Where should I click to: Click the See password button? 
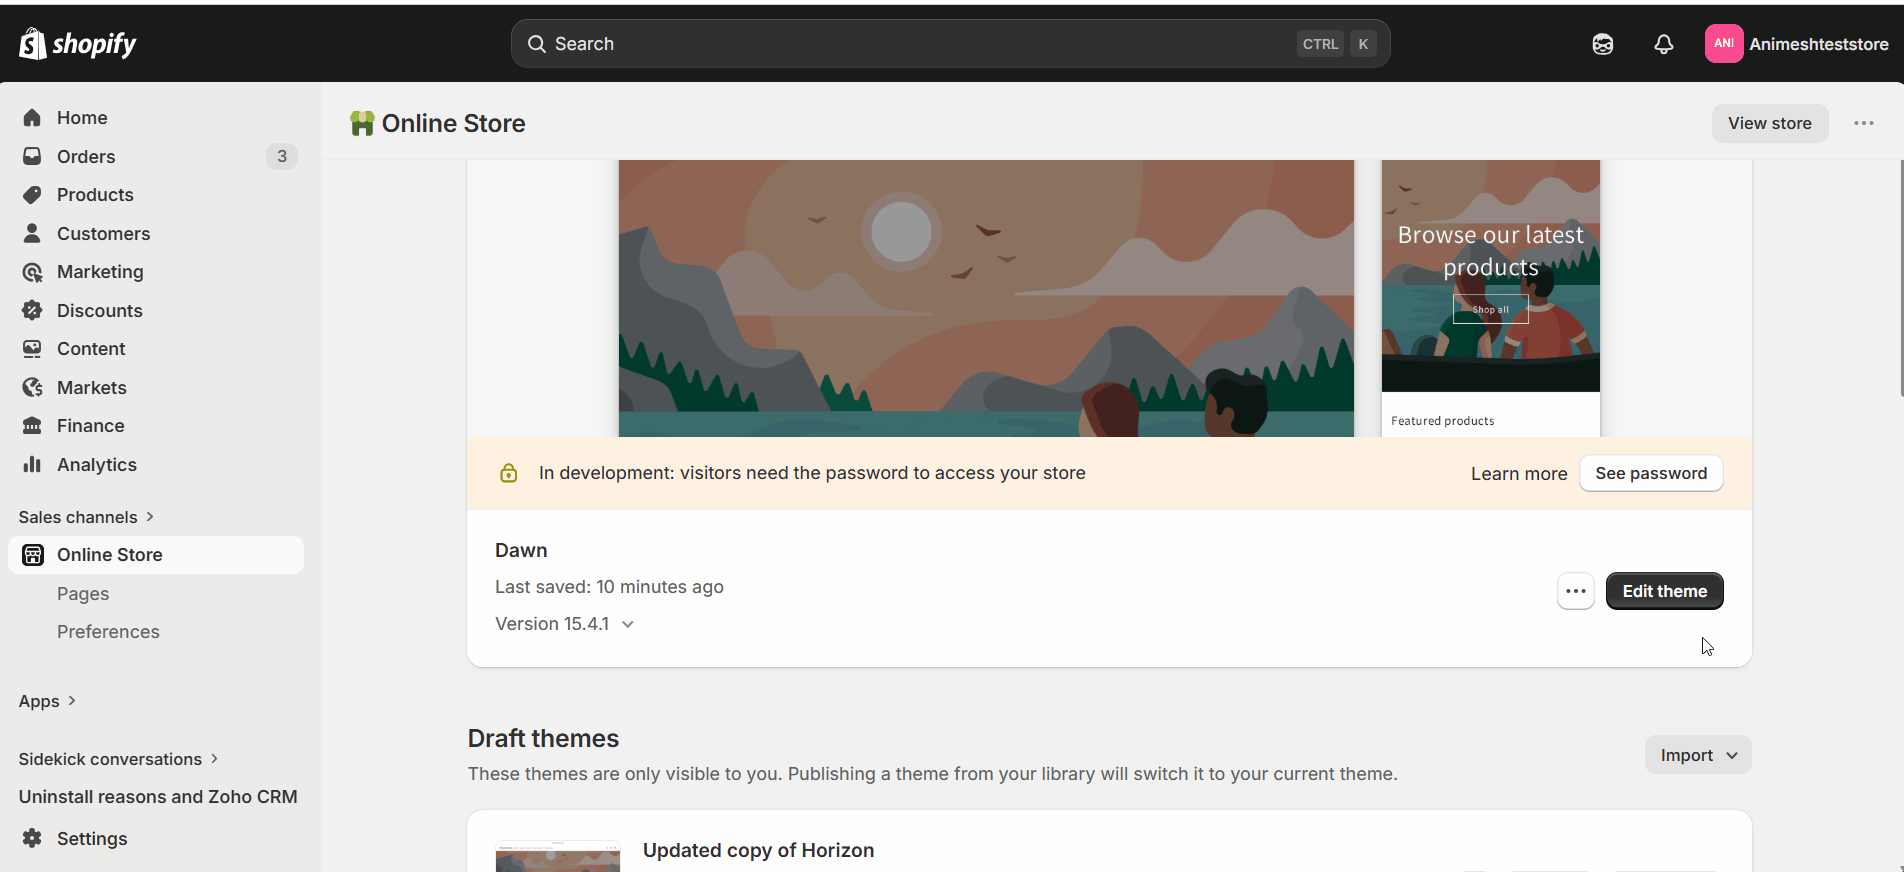[1651, 473]
